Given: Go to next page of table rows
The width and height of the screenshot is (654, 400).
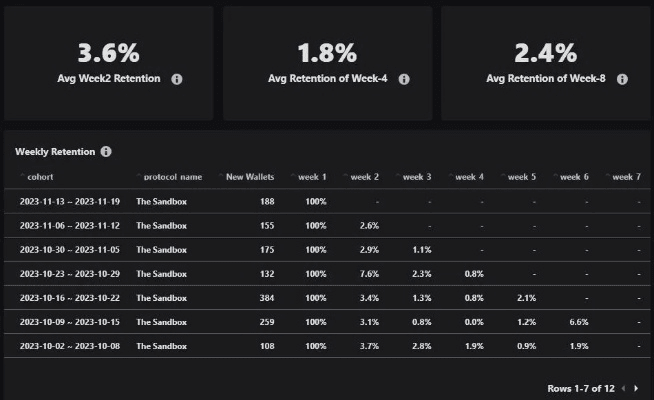Looking at the screenshot, I should tap(636, 387).
